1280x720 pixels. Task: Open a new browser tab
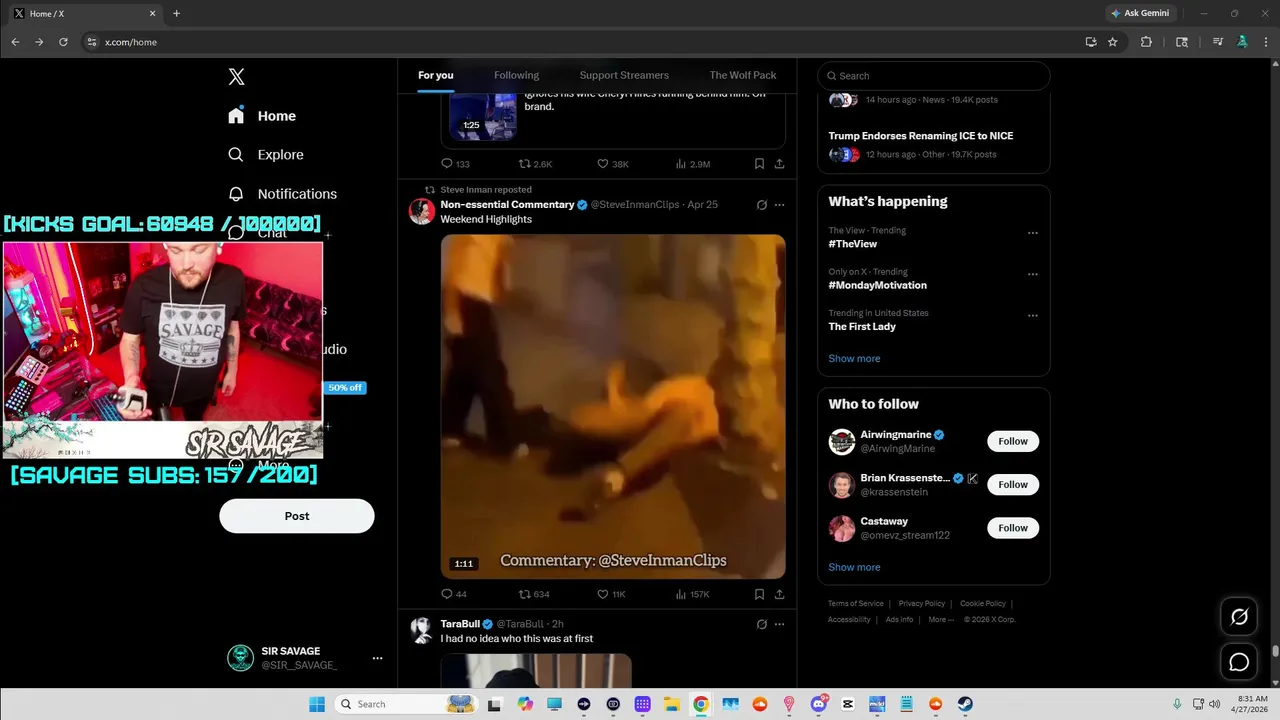point(176,13)
